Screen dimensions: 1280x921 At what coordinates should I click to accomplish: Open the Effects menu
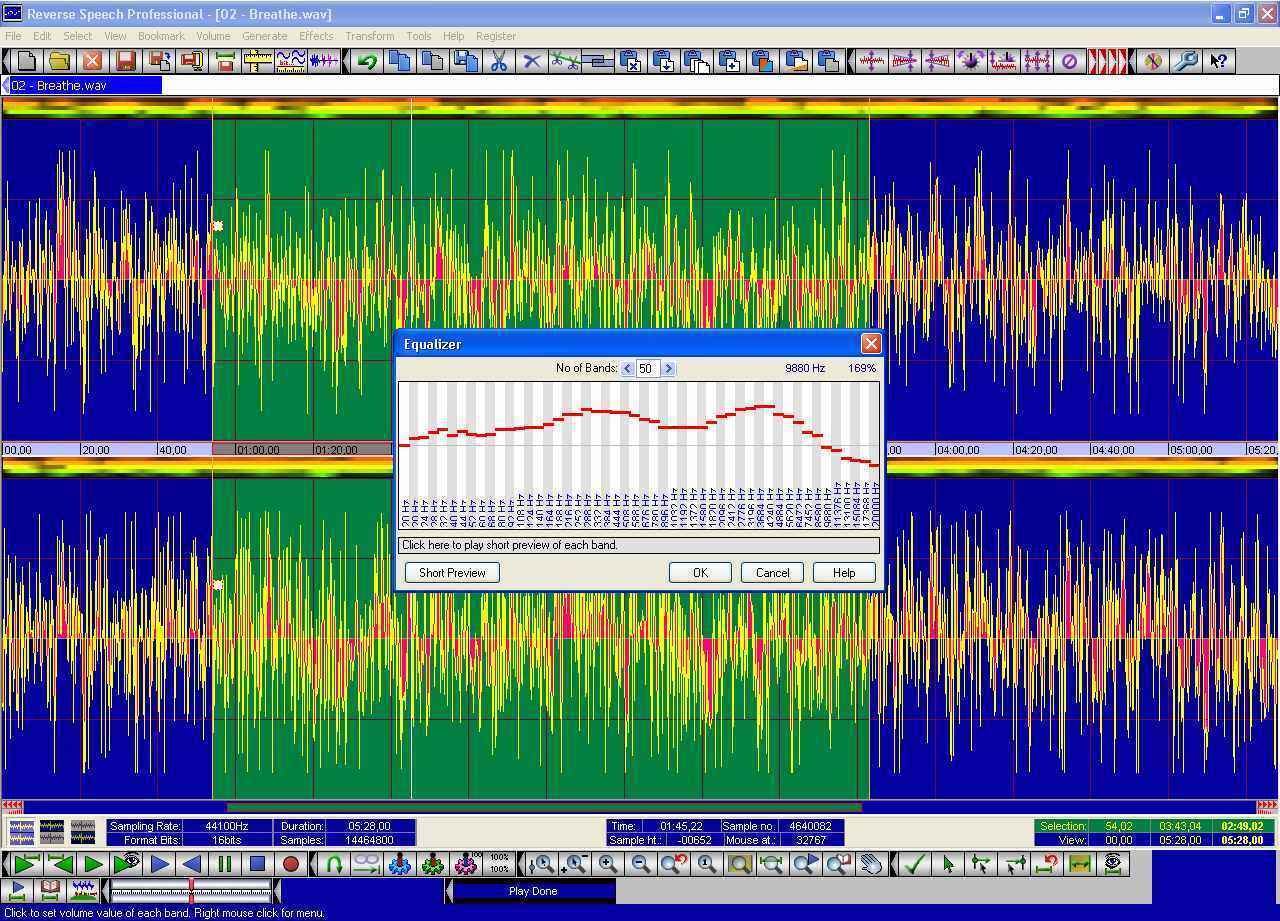316,36
